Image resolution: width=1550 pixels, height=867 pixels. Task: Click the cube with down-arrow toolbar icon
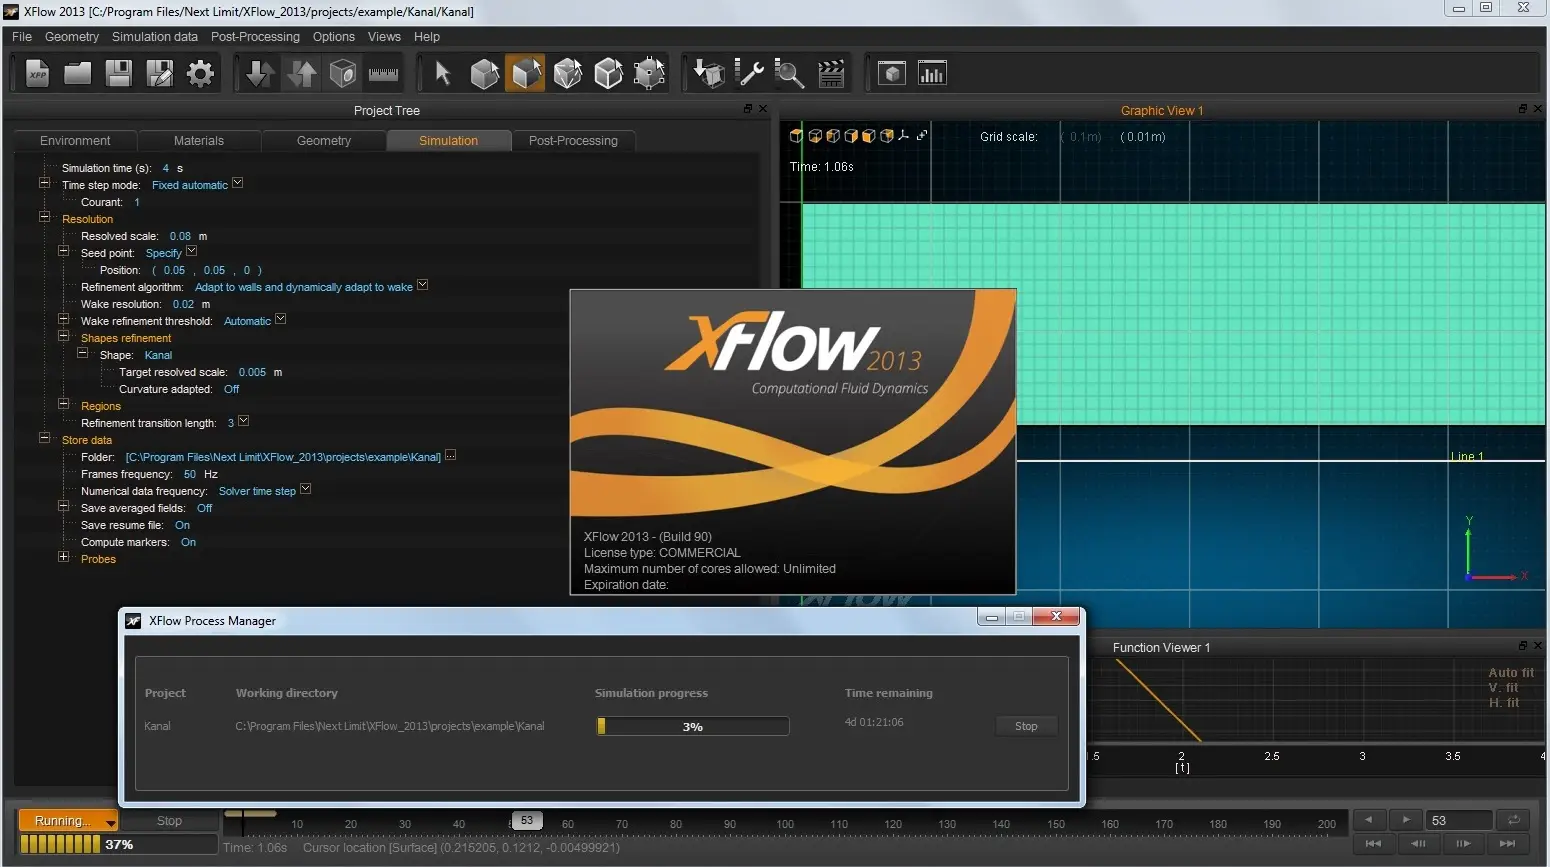point(709,74)
